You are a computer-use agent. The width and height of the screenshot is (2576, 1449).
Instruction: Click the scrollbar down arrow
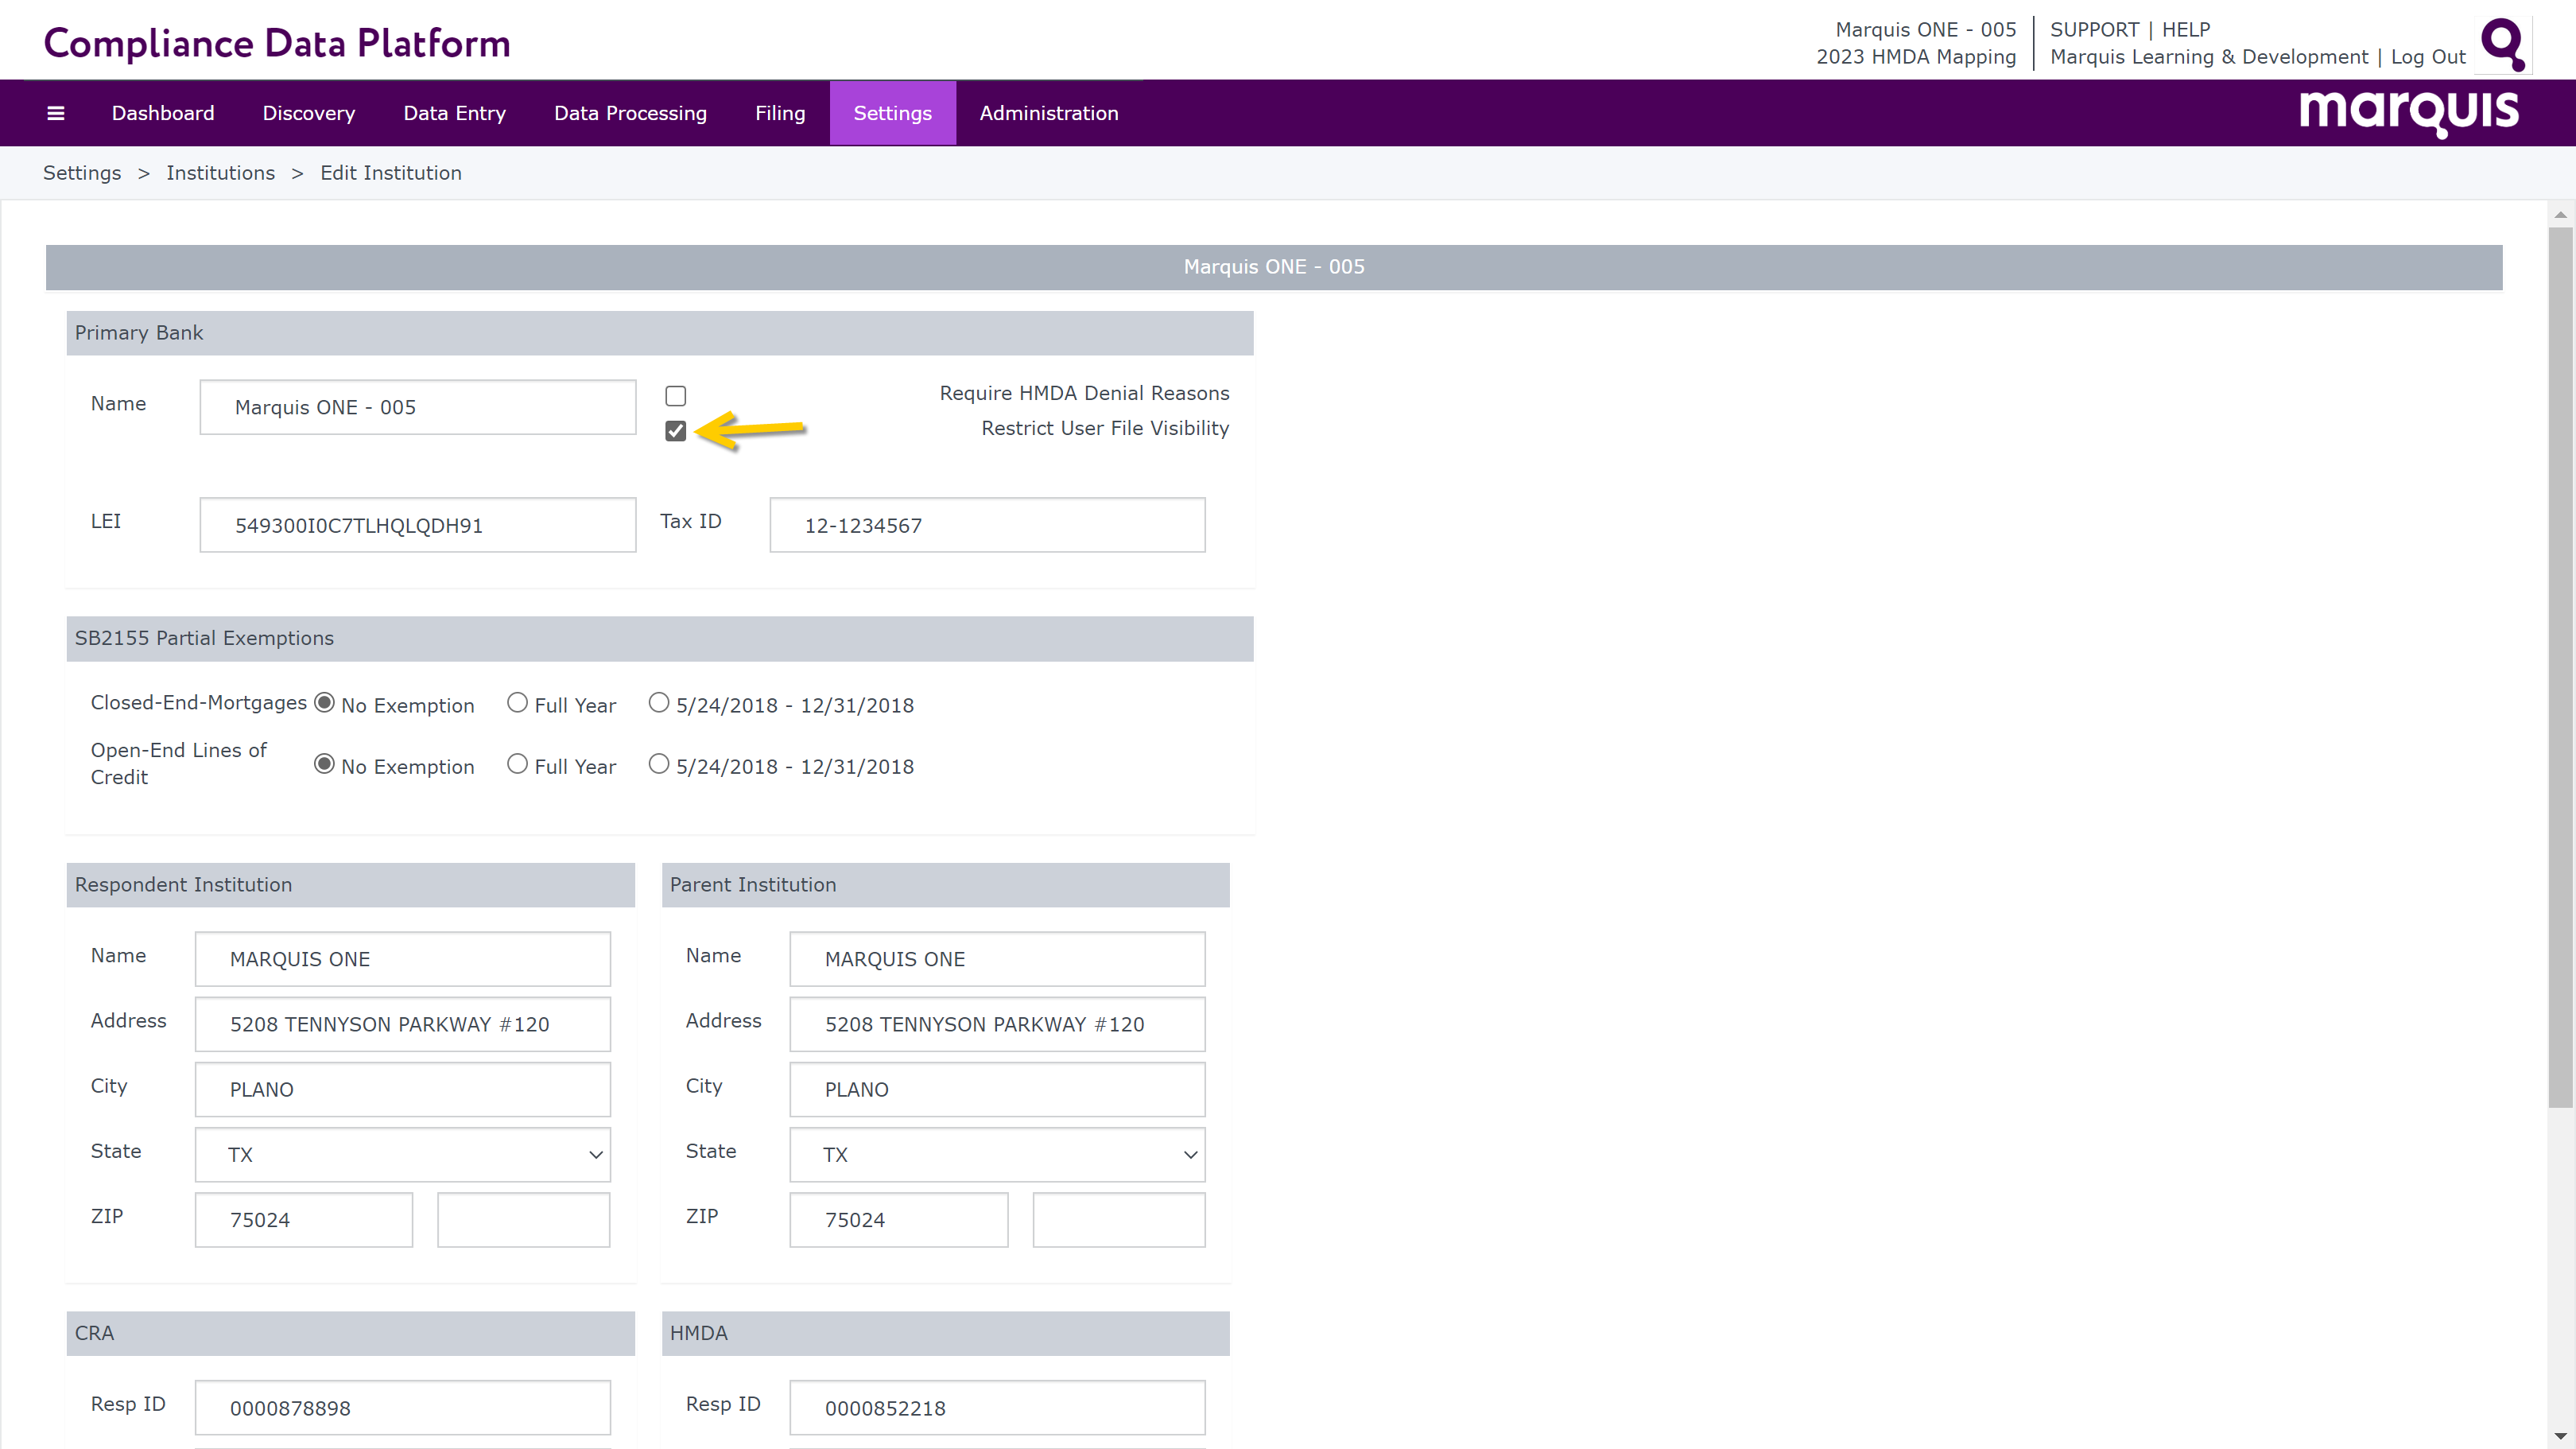click(x=2560, y=1436)
